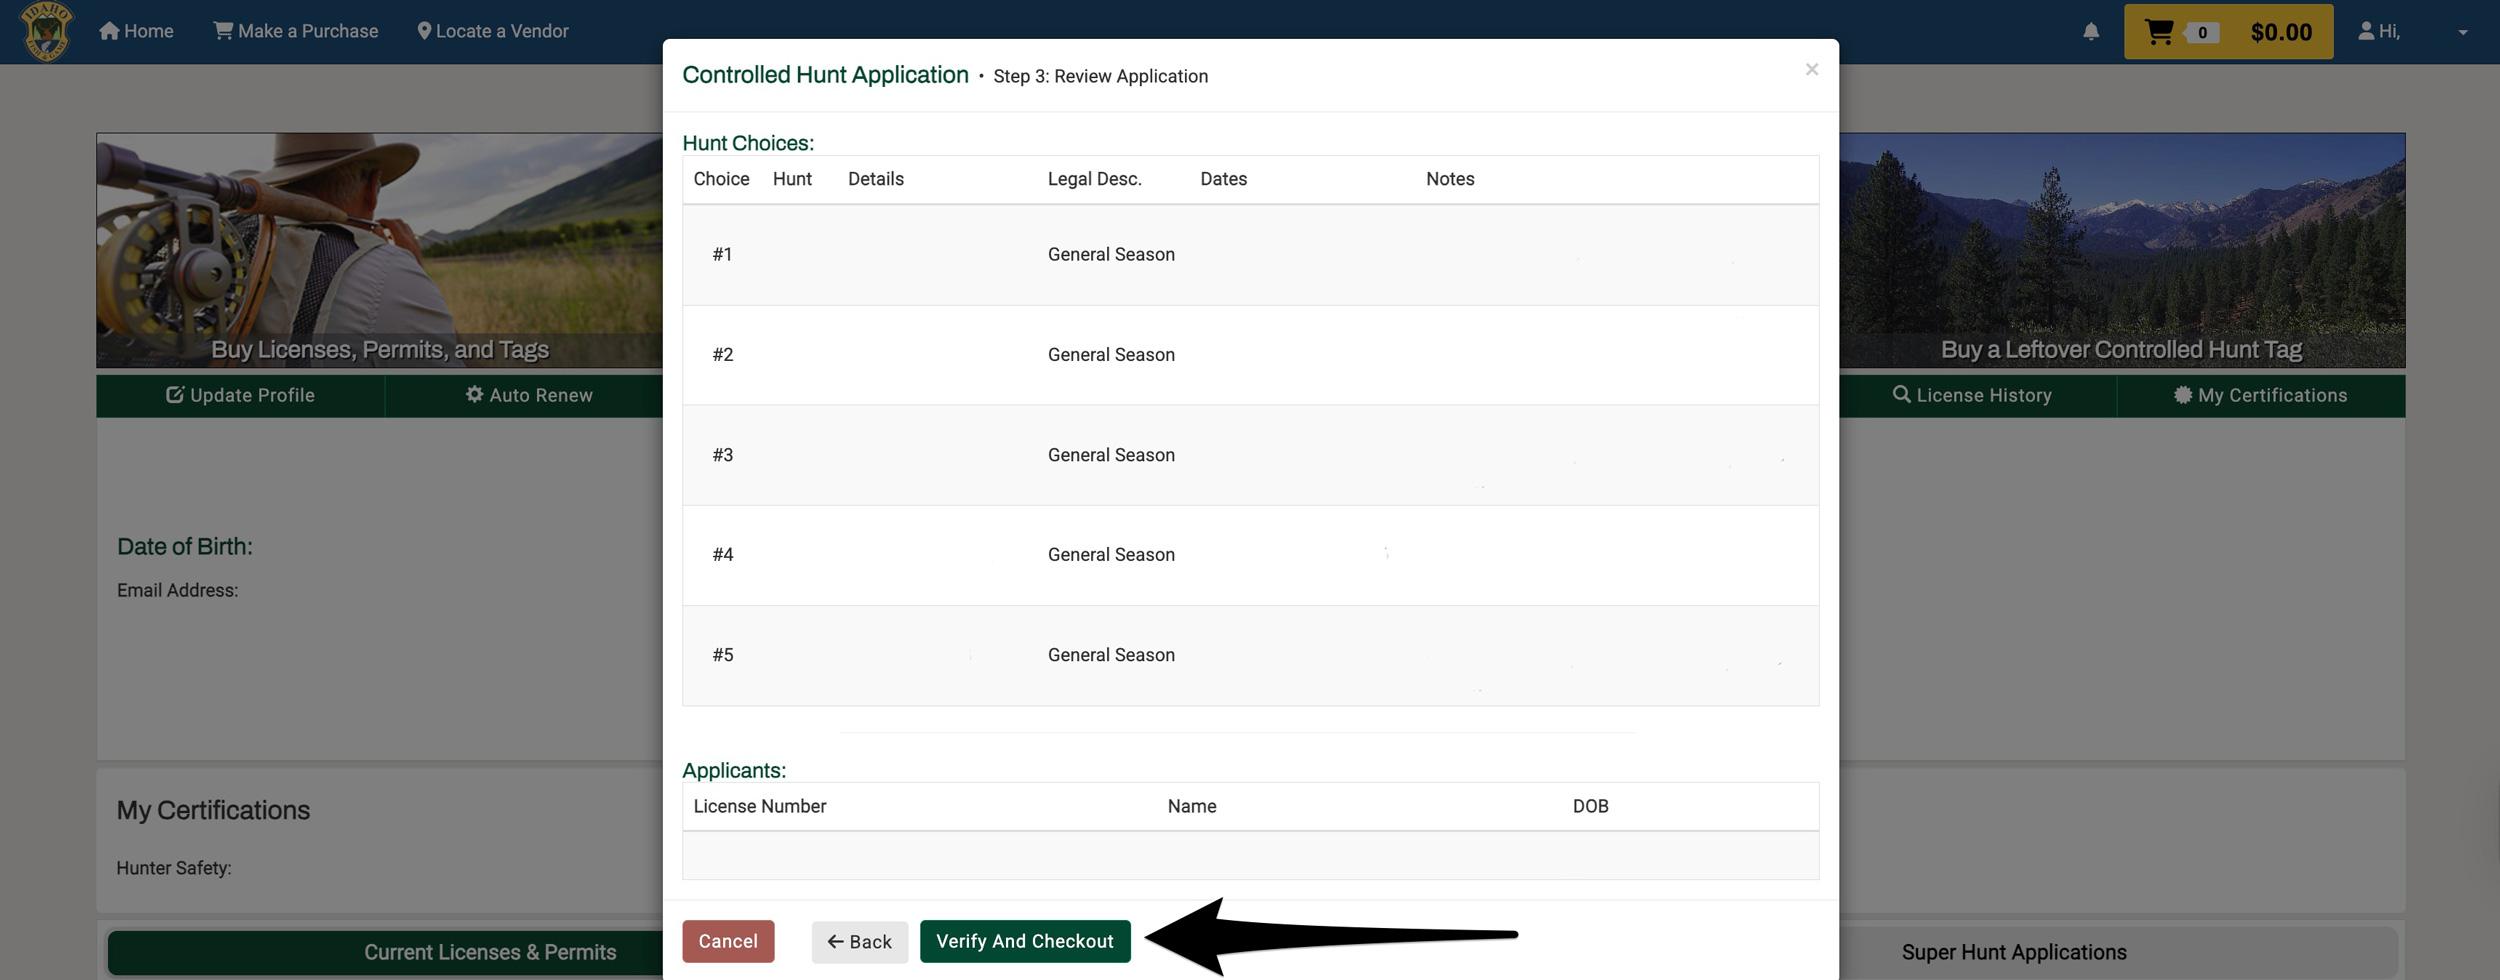Open the notifications bell
The image size is (2500, 980).
pos(2090,32)
